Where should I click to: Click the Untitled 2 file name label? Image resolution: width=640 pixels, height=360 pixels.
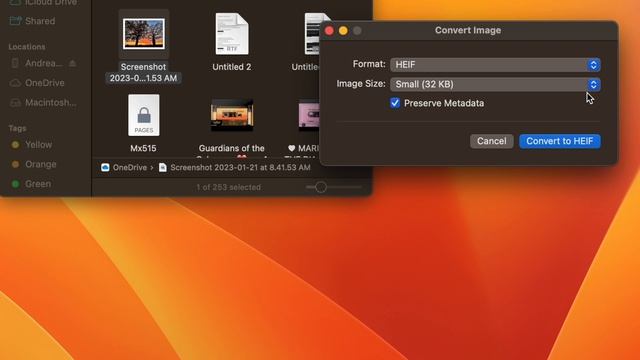[231, 67]
